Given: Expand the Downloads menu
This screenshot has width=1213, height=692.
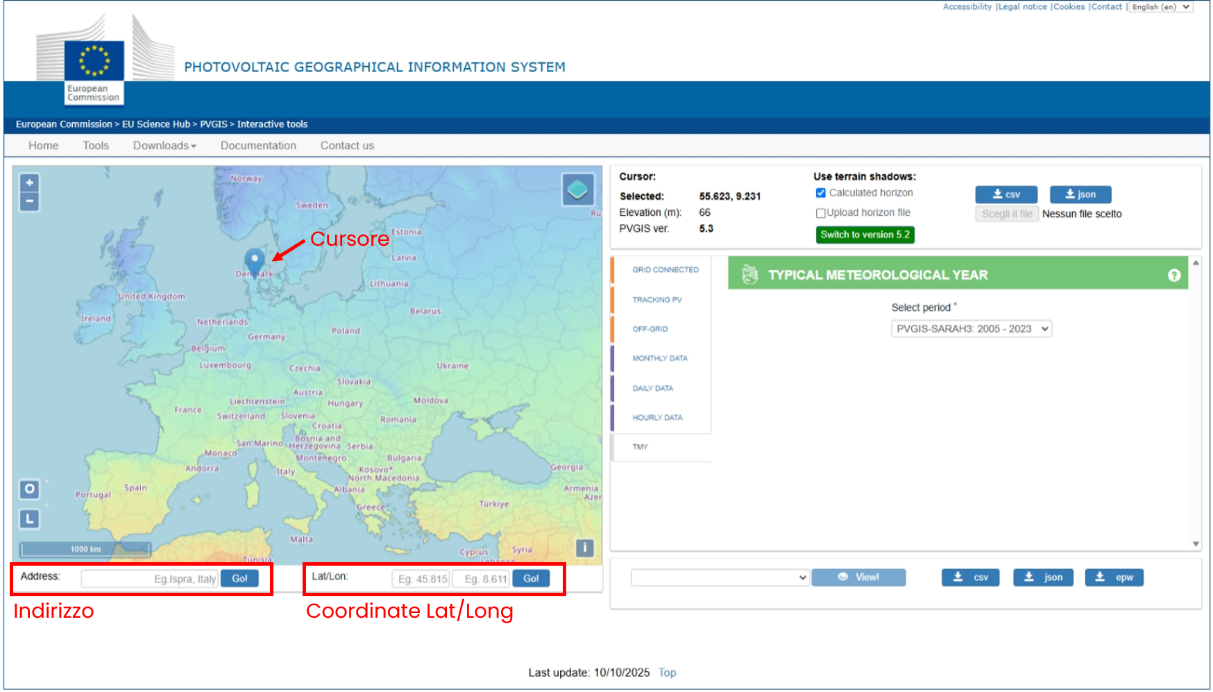Looking at the screenshot, I should coord(164,146).
